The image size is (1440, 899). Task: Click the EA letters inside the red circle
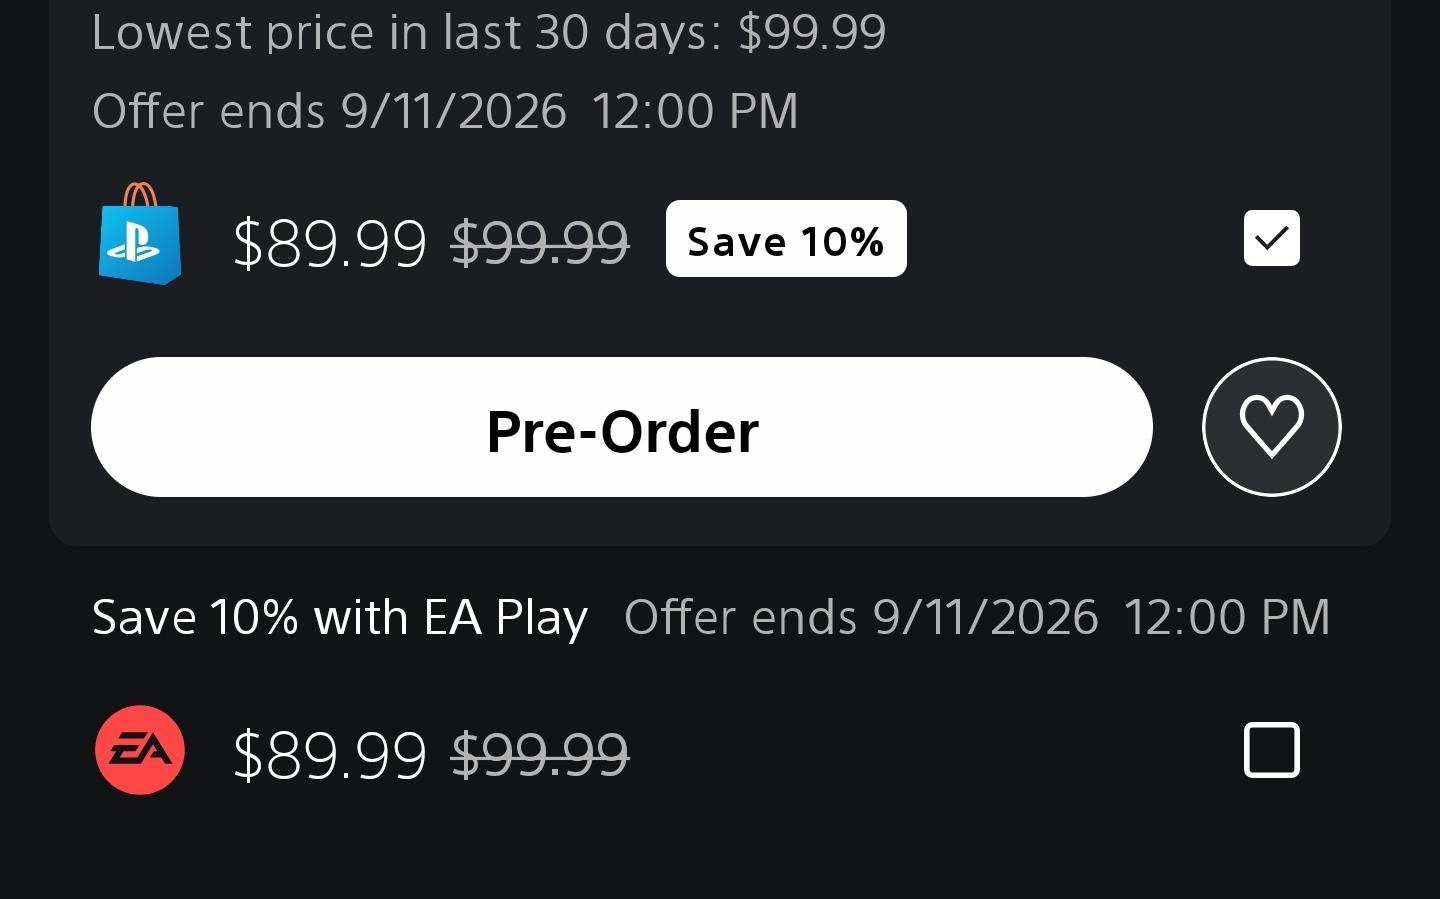pyautogui.click(x=140, y=750)
